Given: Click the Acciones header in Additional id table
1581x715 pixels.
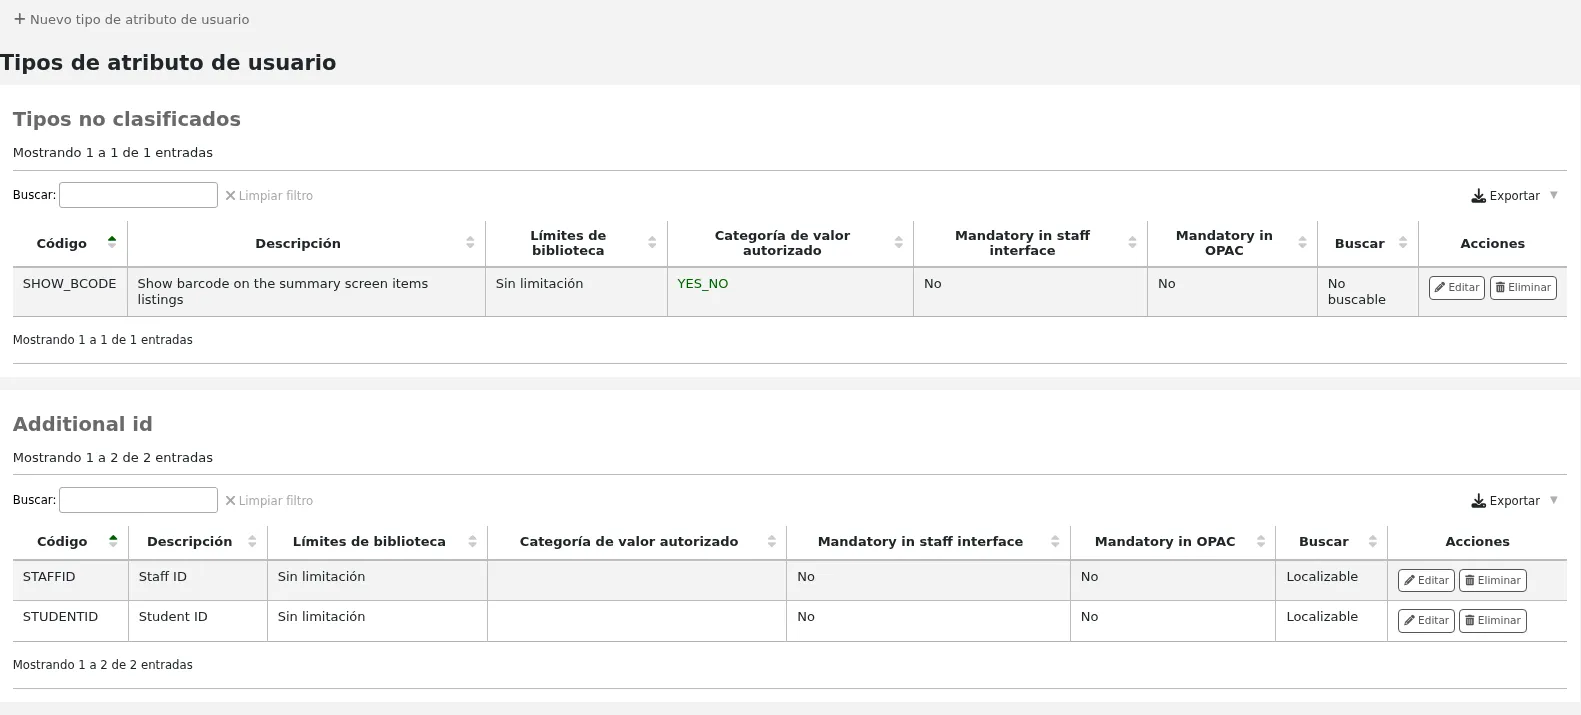Looking at the screenshot, I should (1477, 541).
